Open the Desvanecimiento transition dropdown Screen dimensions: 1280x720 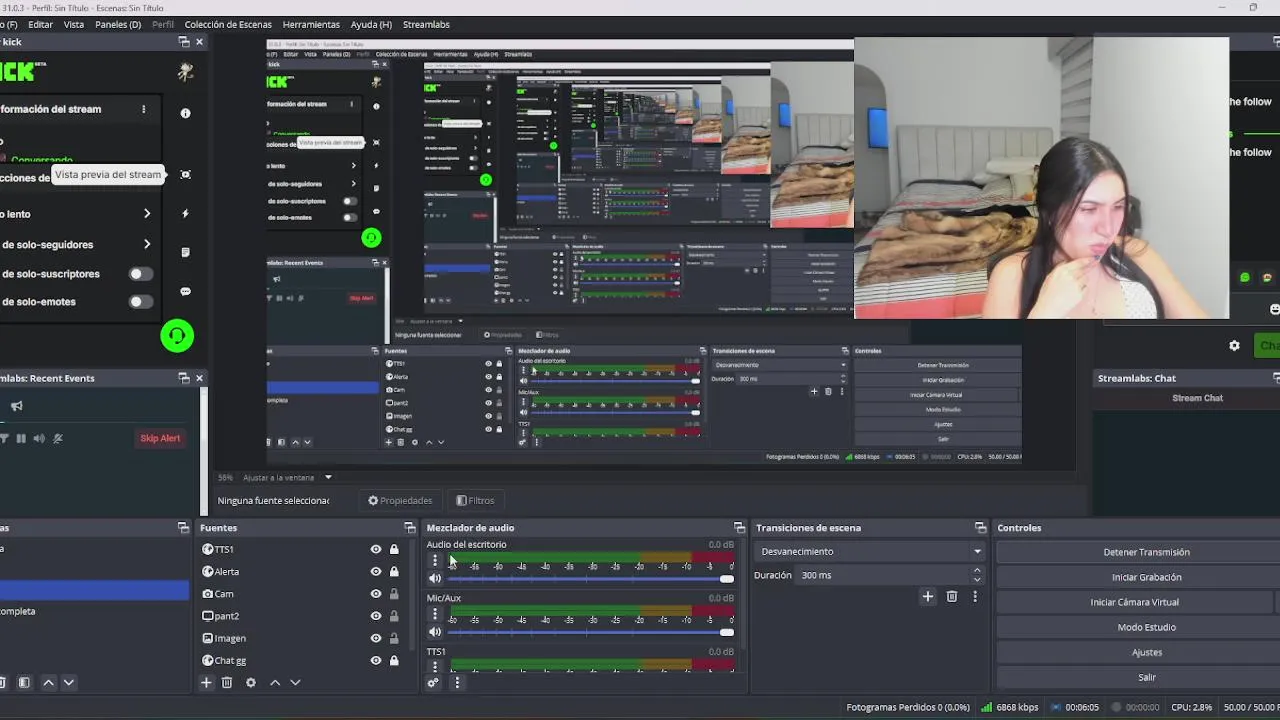coord(869,551)
